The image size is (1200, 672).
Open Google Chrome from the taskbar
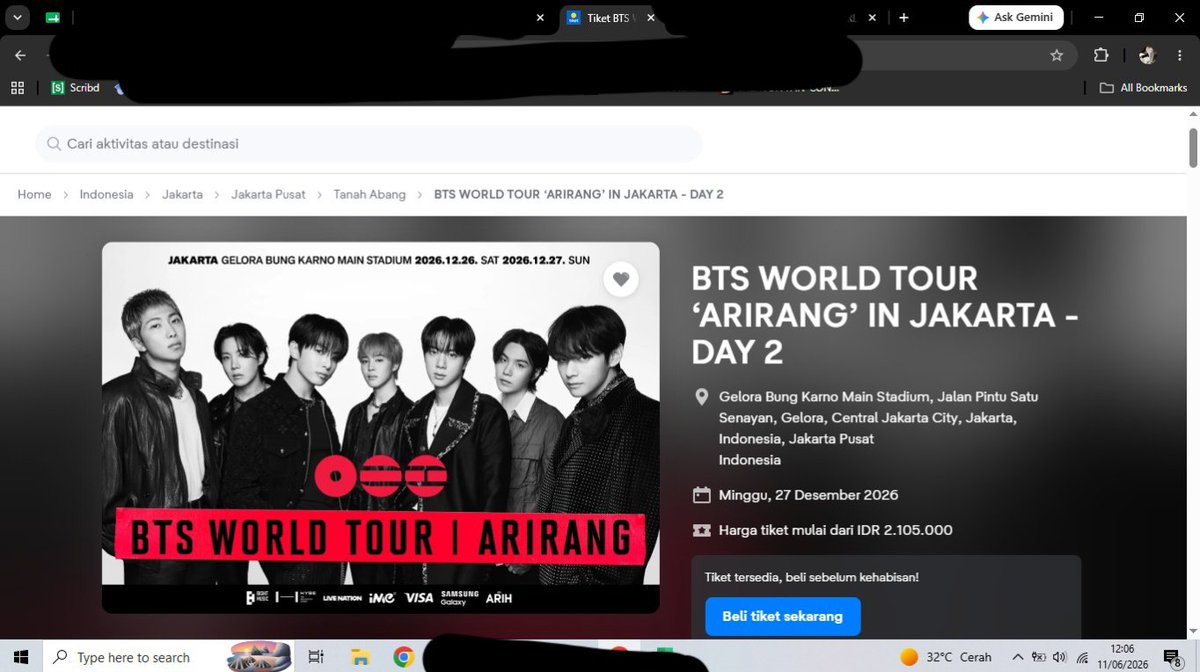(404, 657)
